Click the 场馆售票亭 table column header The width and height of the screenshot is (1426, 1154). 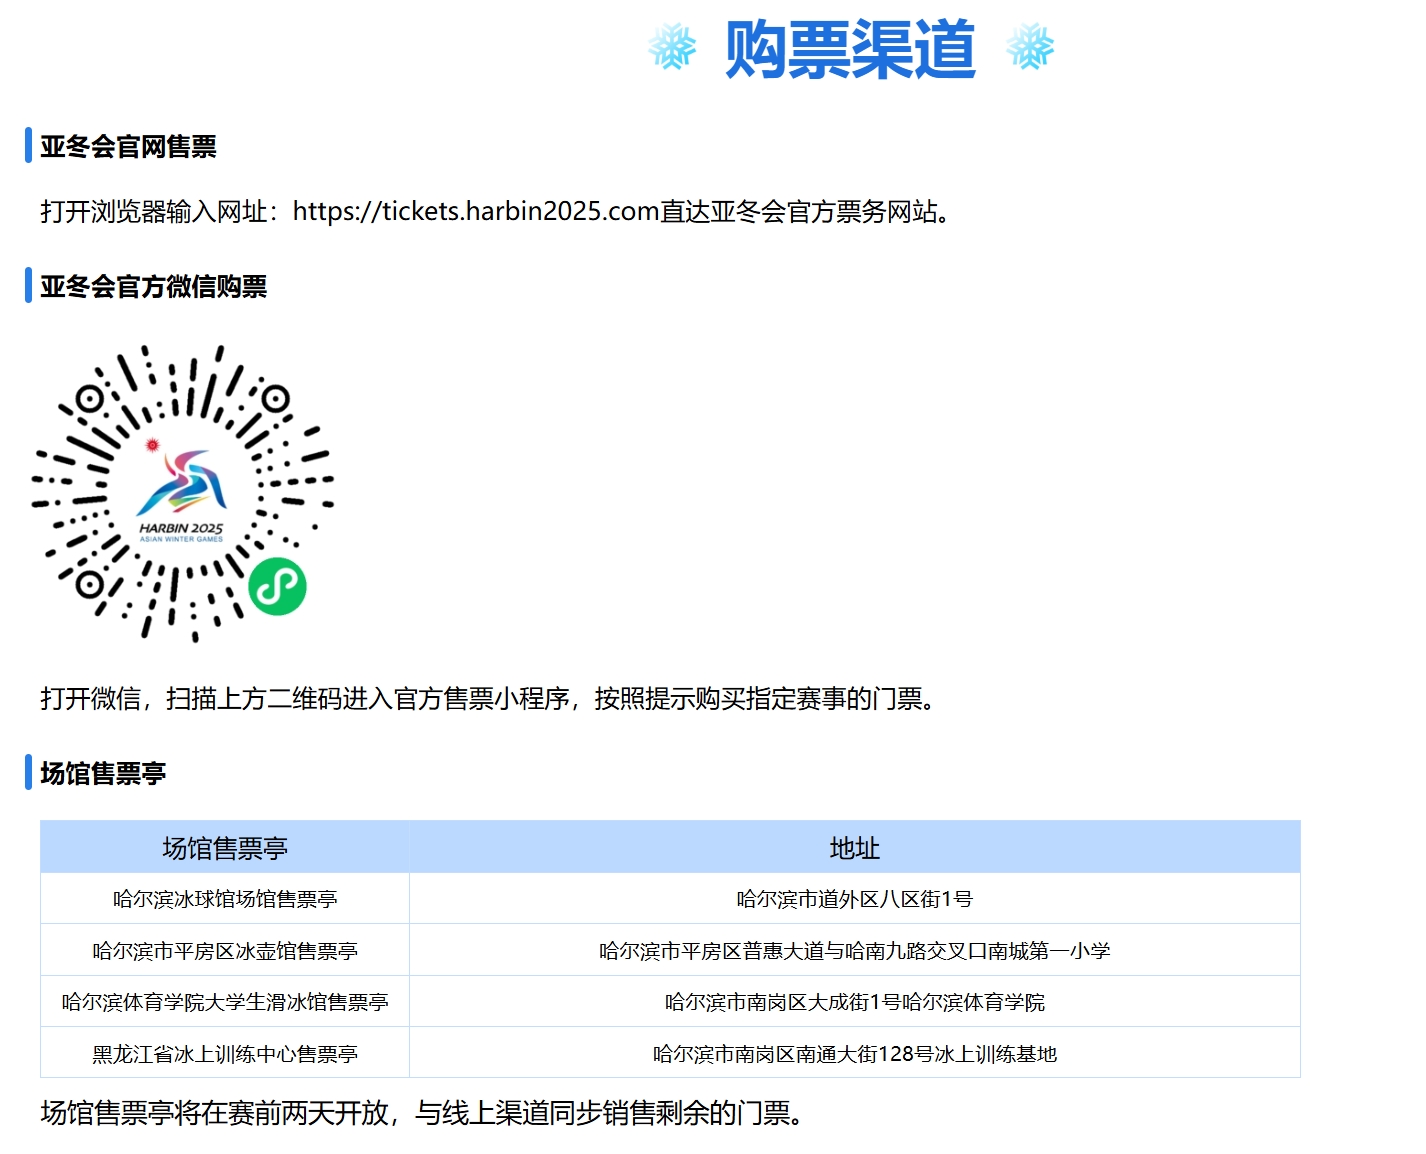point(225,847)
